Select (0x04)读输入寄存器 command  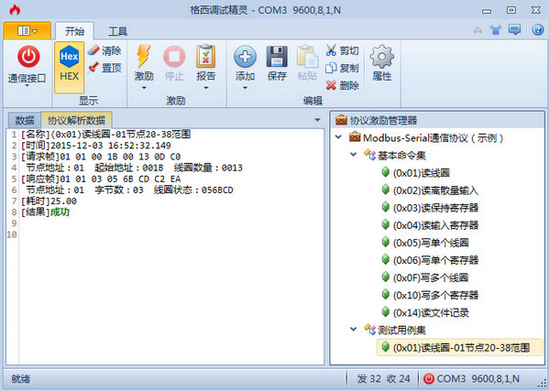[x=435, y=225]
